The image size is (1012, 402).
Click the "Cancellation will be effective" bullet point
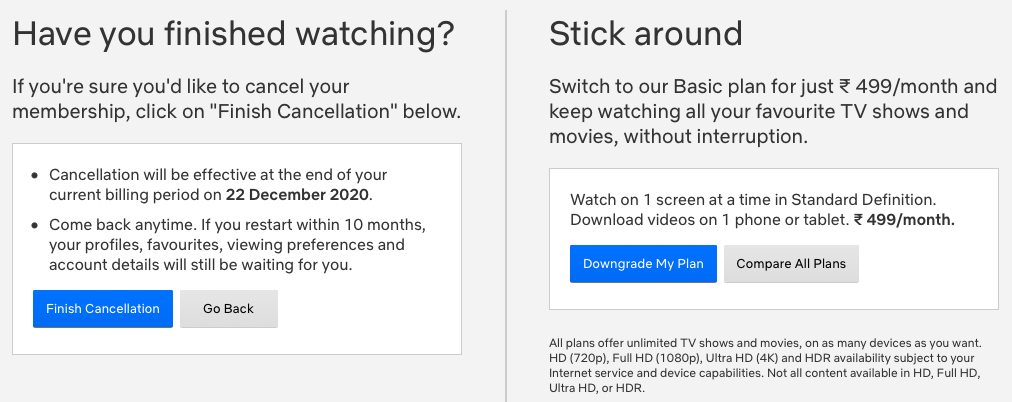[218, 185]
